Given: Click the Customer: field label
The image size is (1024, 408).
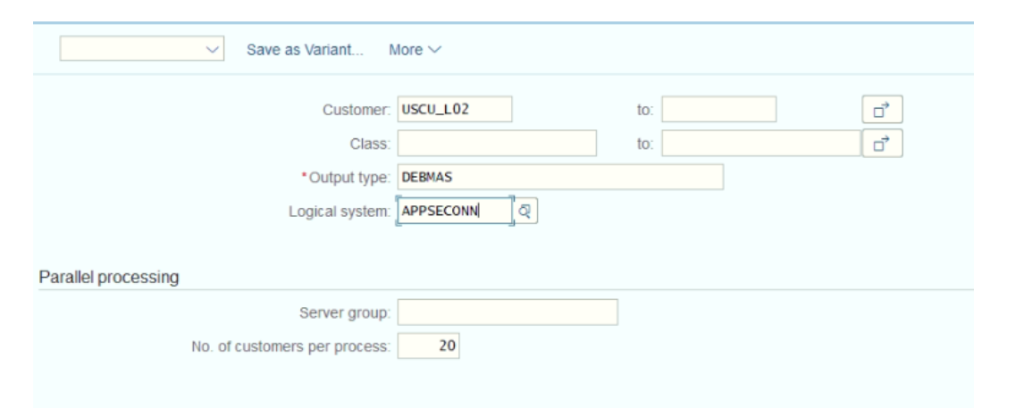Looking at the screenshot, I should (356, 110).
